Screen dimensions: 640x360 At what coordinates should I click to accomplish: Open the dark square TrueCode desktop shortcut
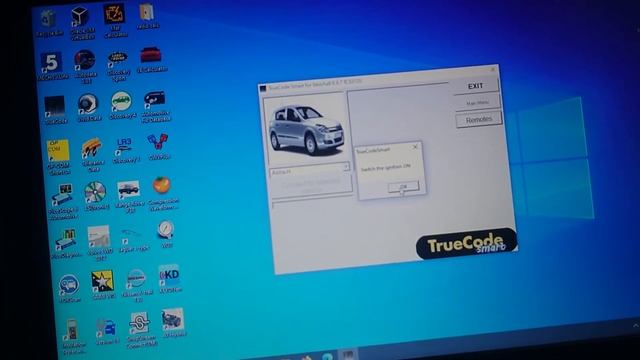tap(54, 106)
